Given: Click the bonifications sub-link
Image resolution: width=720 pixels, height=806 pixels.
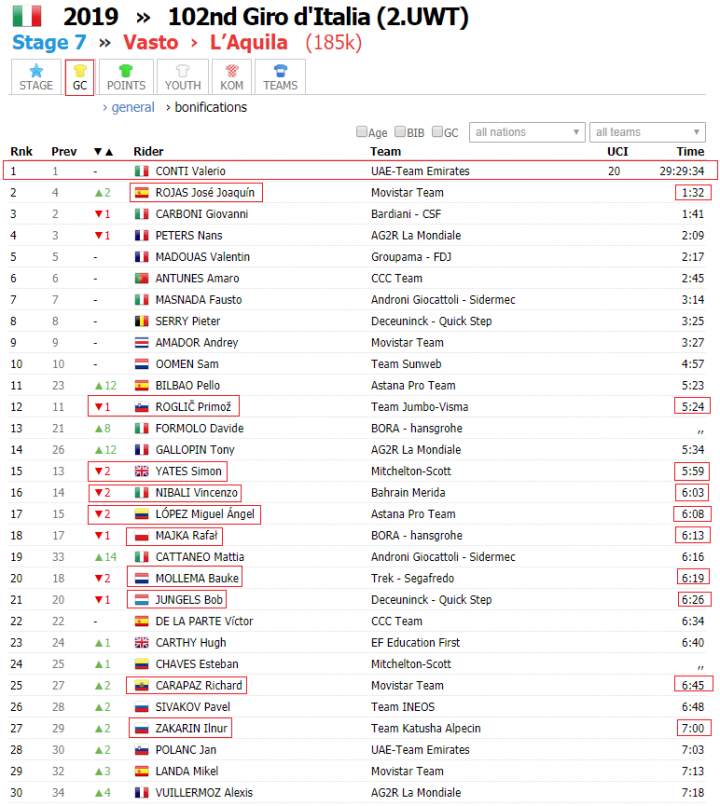Looking at the screenshot, I should click(211, 107).
